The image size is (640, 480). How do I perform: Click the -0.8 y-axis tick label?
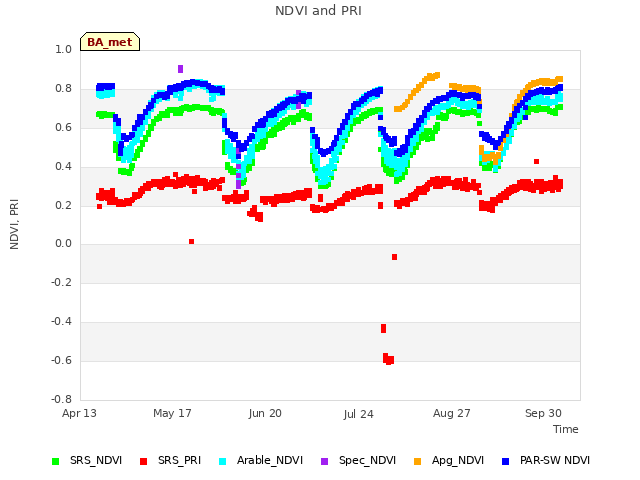[x=61, y=399]
